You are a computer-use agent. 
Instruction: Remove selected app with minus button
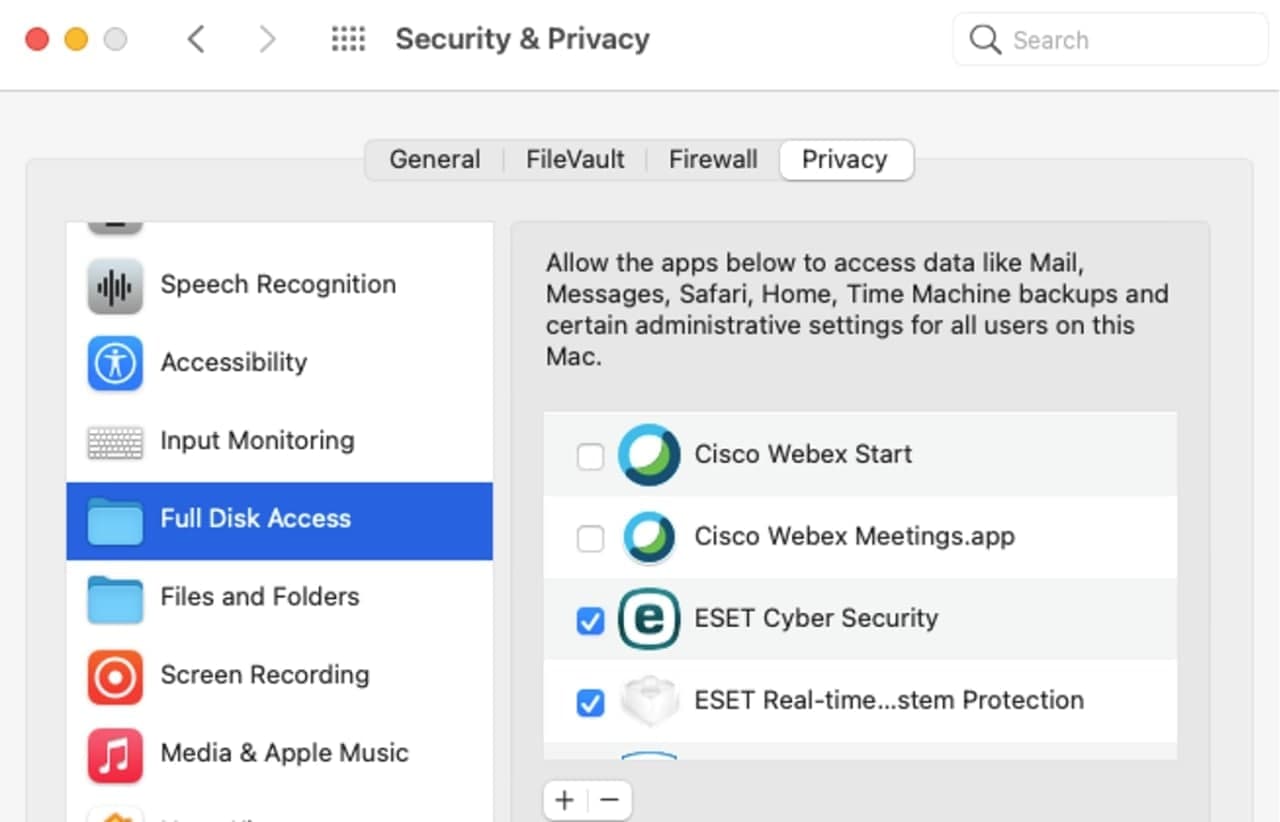610,800
